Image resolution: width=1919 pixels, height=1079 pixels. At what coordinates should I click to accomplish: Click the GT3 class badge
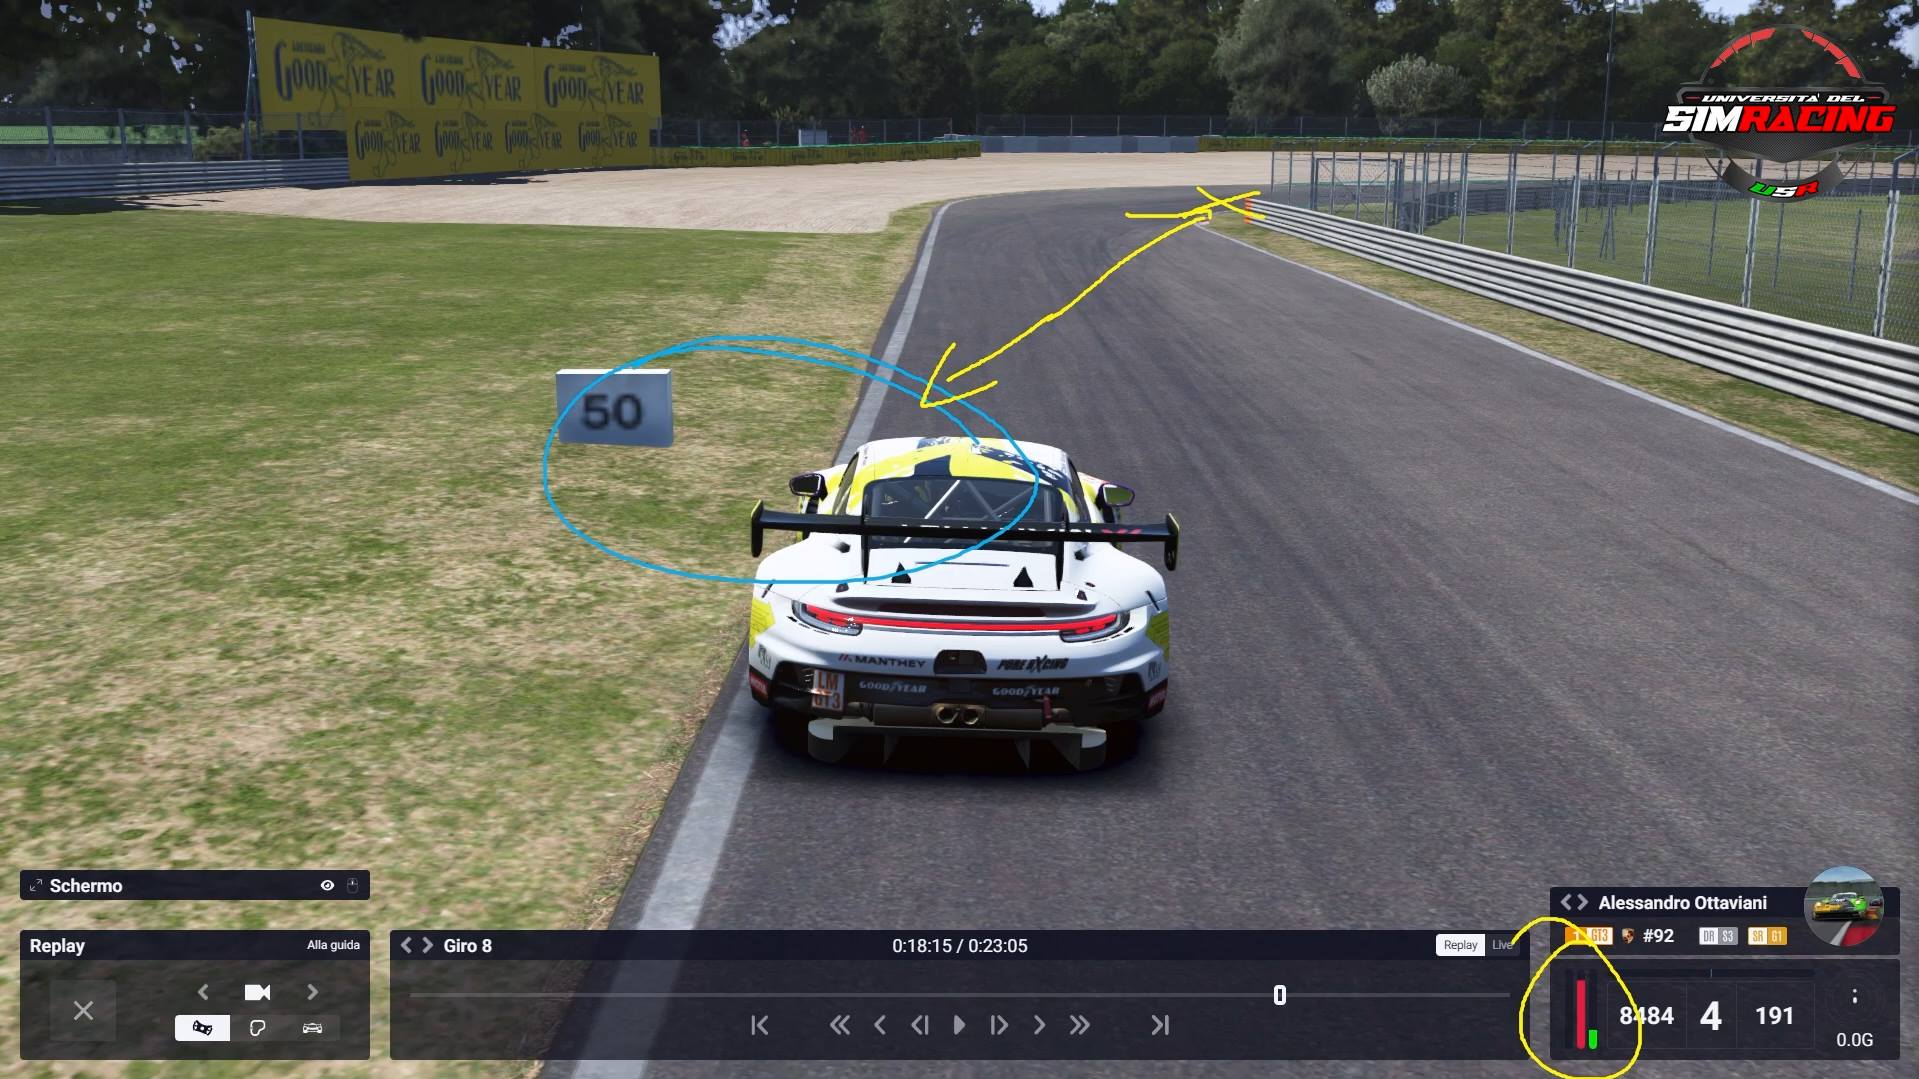[1599, 936]
